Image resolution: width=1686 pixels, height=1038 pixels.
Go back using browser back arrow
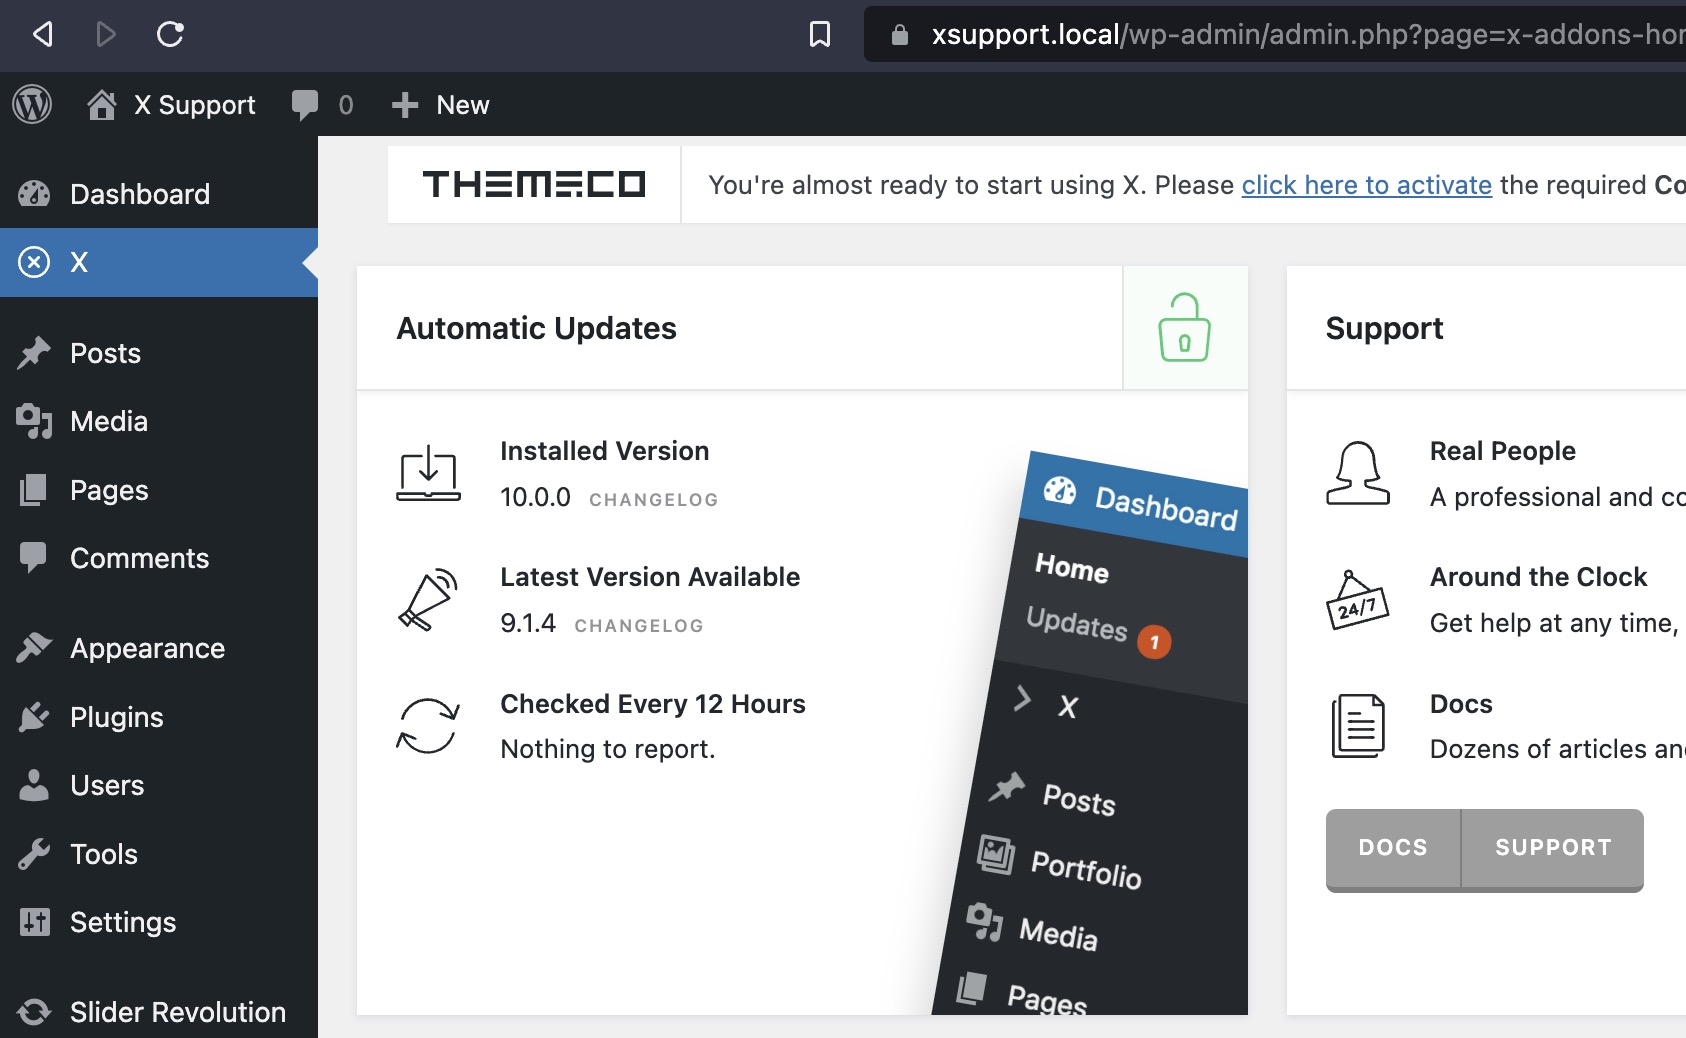pos(42,35)
